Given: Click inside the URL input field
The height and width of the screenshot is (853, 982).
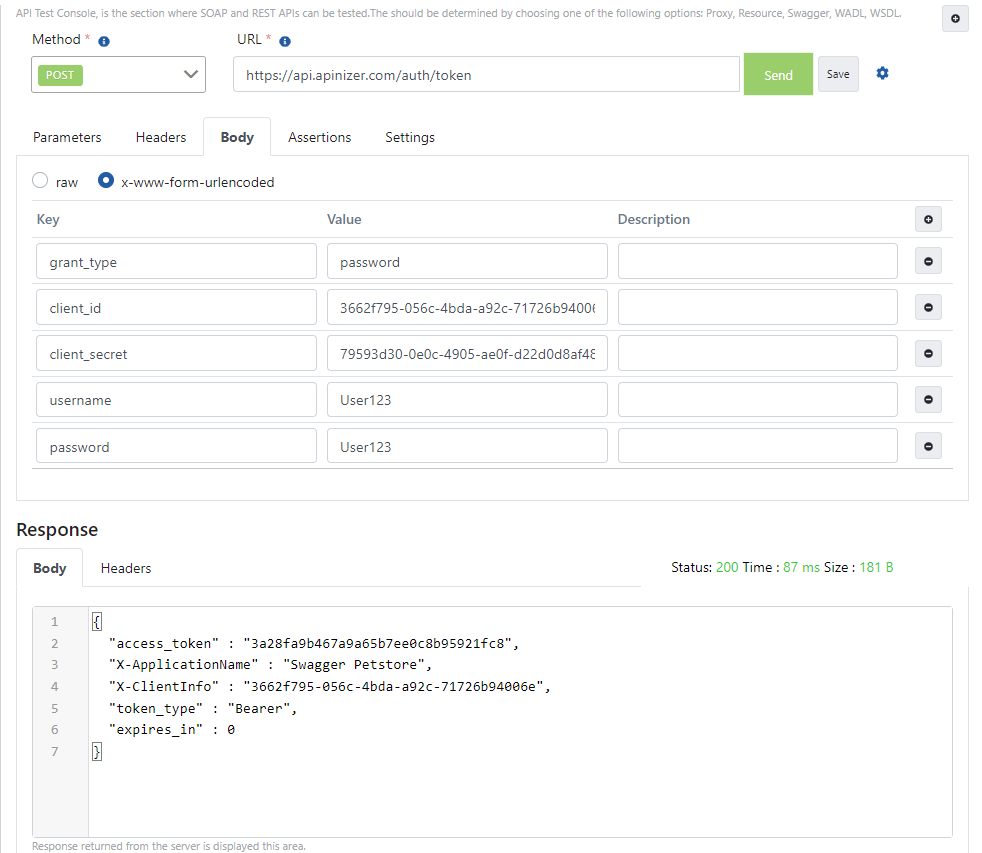Looking at the screenshot, I should pyautogui.click(x=486, y=74).
